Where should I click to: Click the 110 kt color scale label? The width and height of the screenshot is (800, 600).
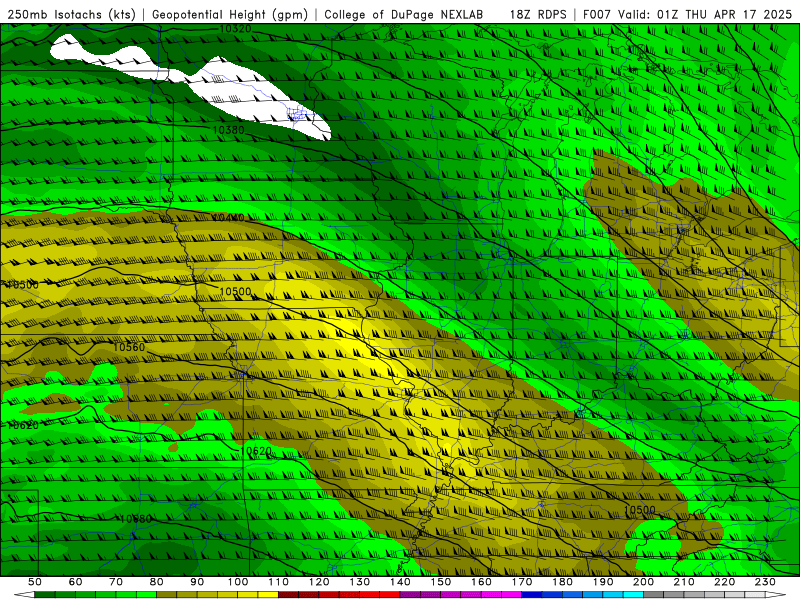tap(279, 582)
